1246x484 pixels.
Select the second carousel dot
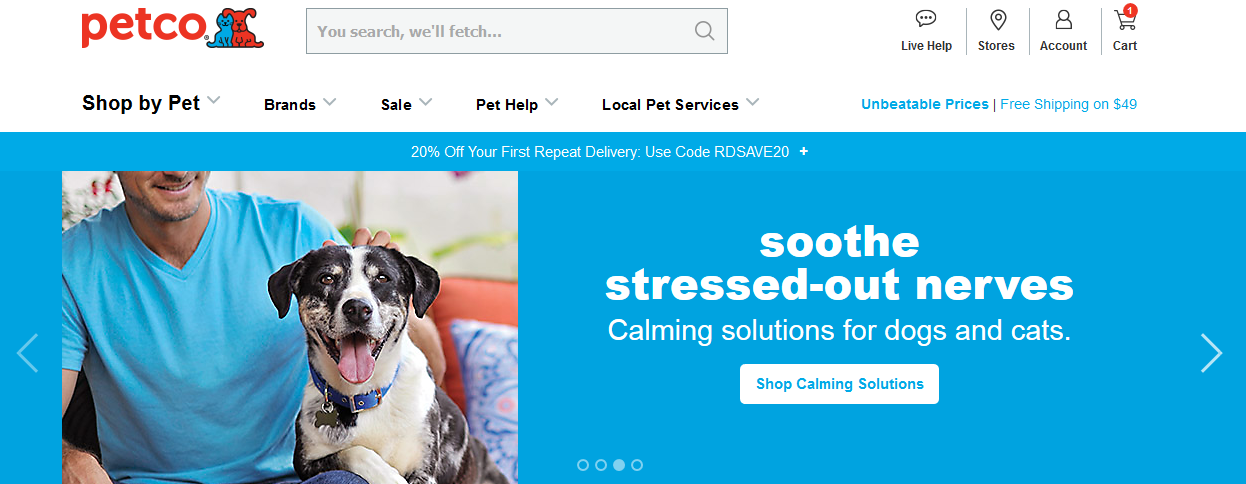(601, 465)
